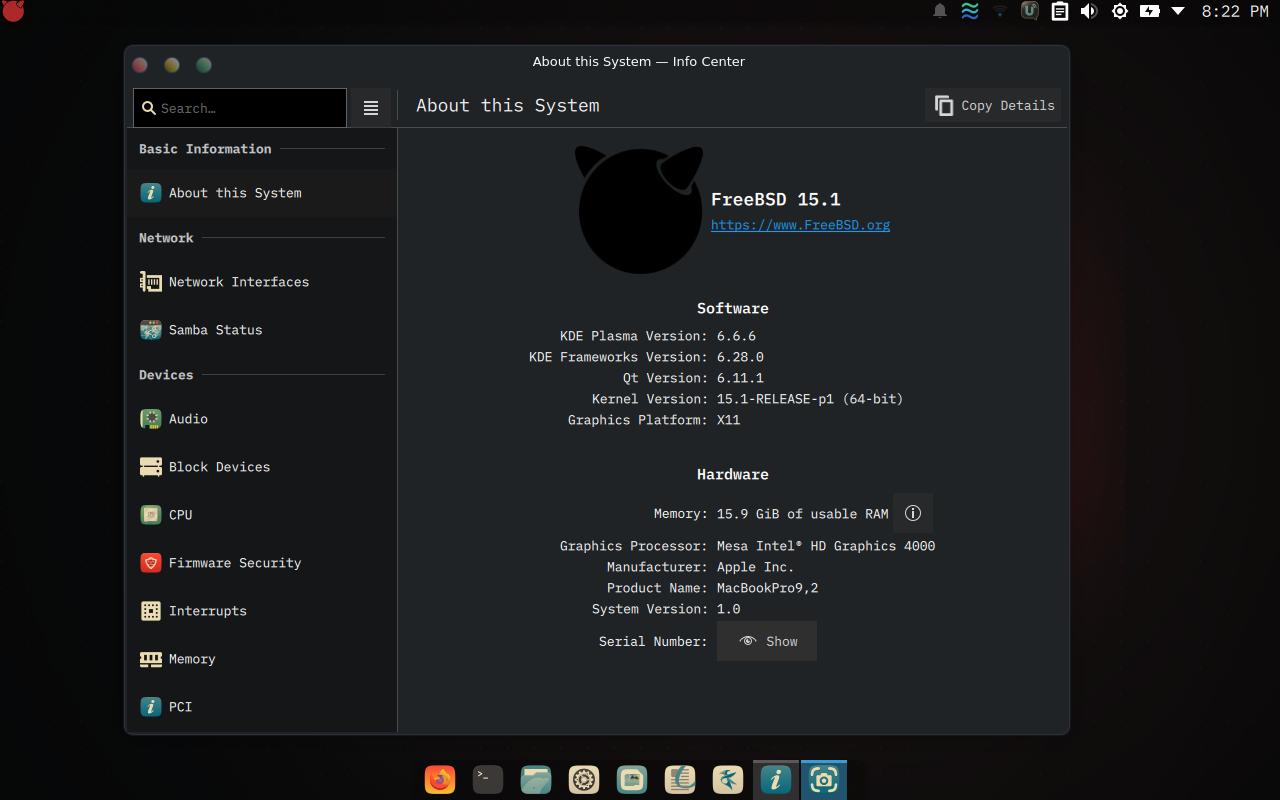This screenshot has height=800, width=1280.
Task: Click the 8:22 PM clock
Action: point(1234,11)
